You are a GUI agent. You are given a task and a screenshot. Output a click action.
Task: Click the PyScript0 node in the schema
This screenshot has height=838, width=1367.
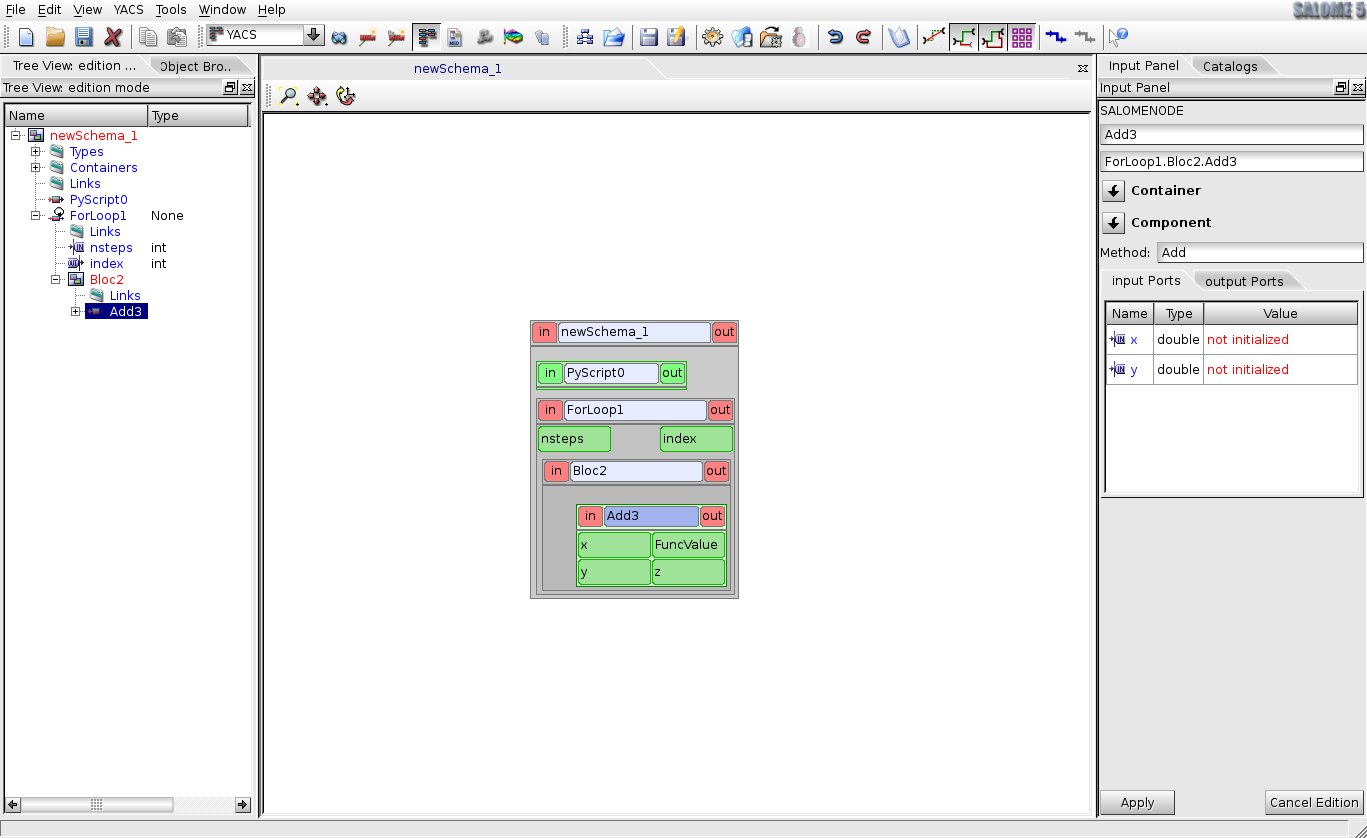(x=611, y=373)
